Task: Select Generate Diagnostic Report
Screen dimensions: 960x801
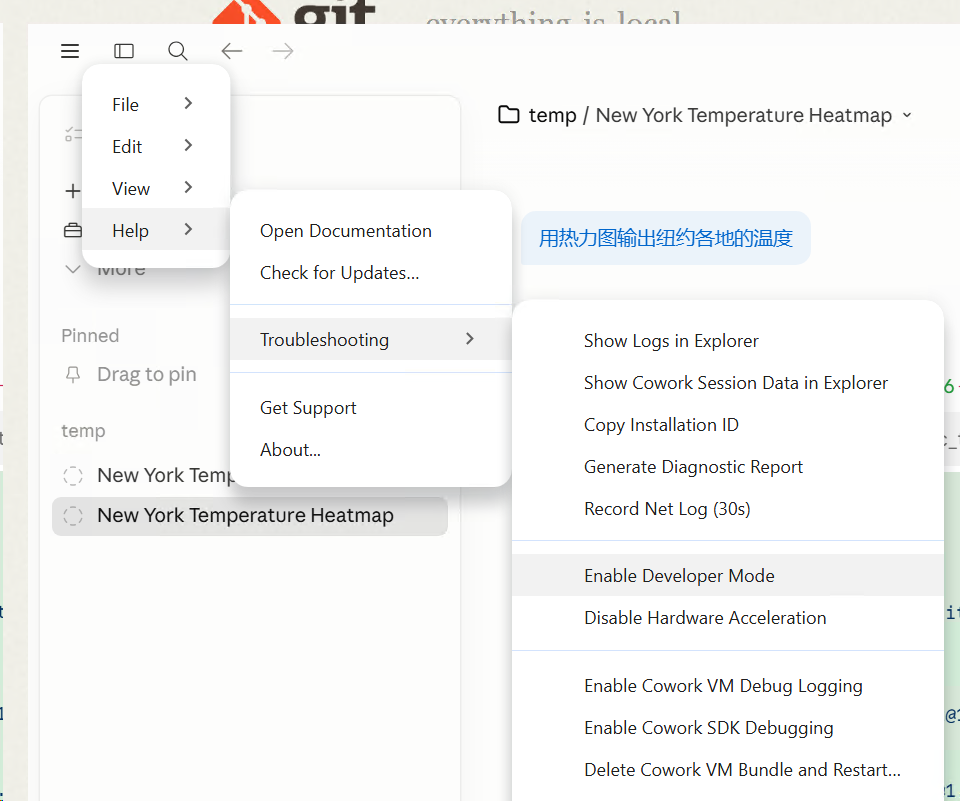Action: click(693, 466)
